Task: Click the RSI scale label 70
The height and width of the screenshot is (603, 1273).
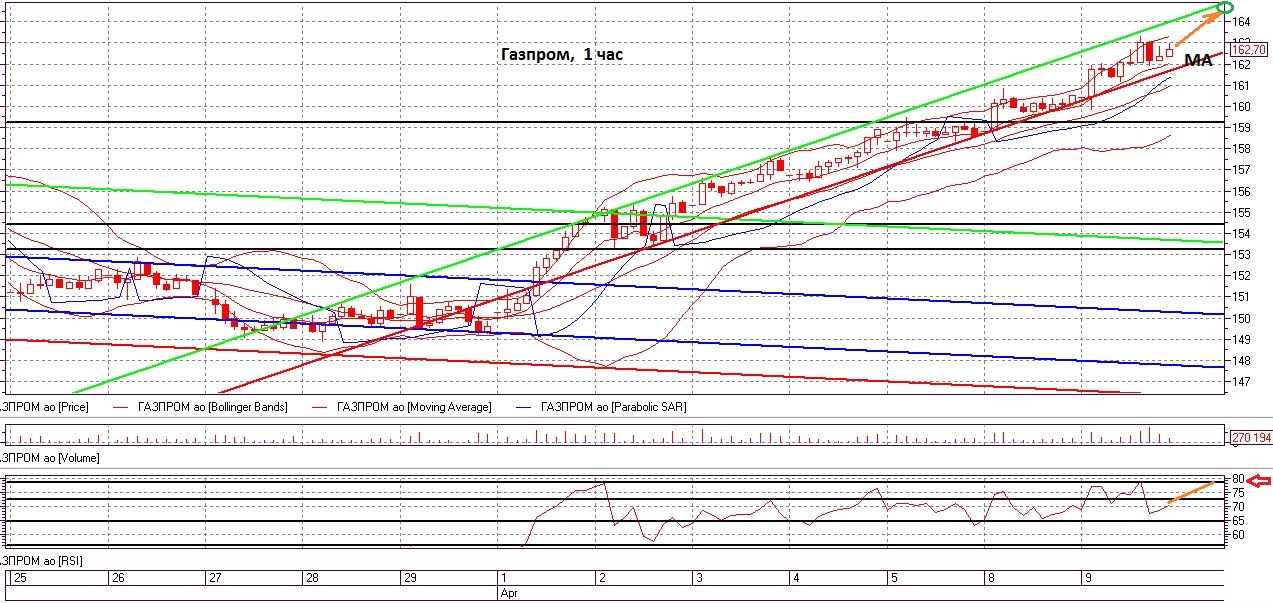Action: tap(1237, 507)
